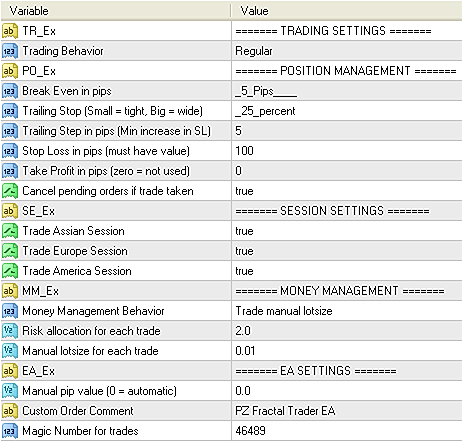Image resolution: width=462 pixels, height=445 pixels.
Task: Click the string icon beside PO_Ex
Action: (x=10, y=71)
